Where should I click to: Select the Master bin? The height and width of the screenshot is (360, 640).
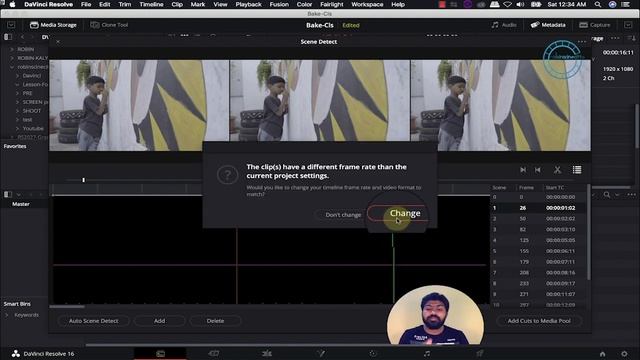point(21,204)
